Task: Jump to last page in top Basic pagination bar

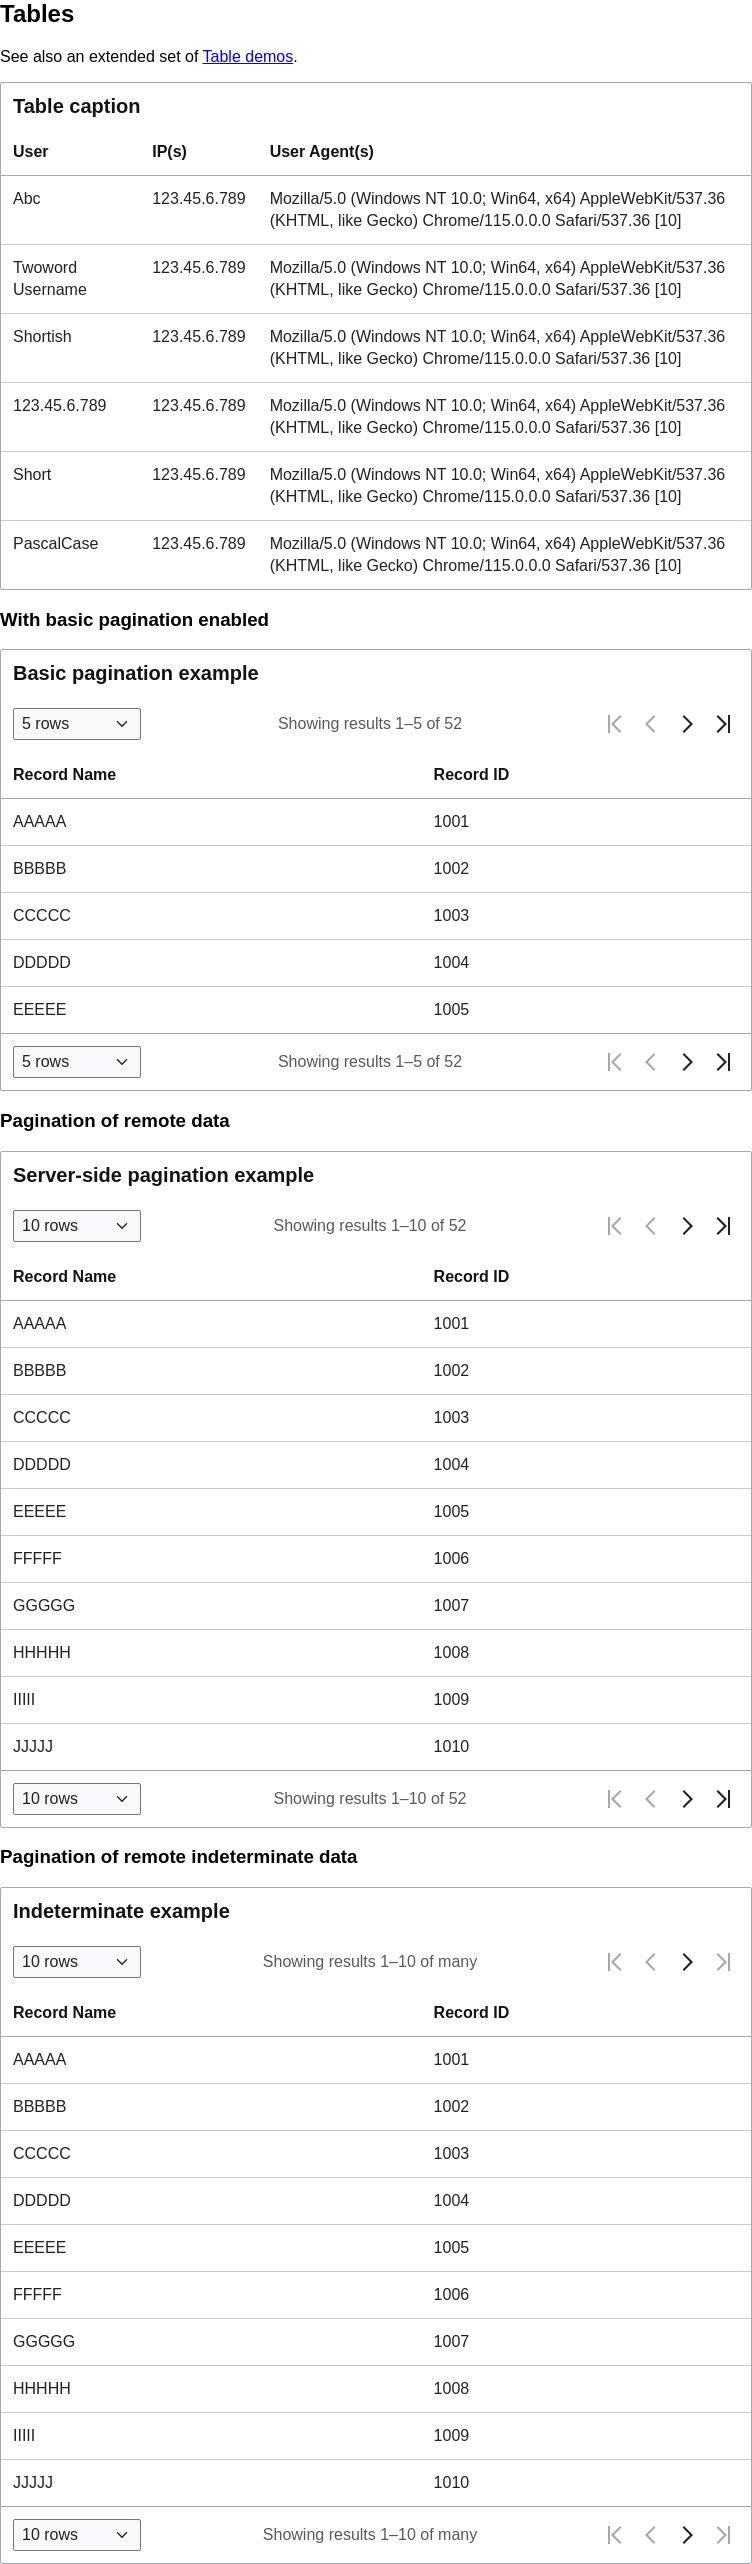Action: click(x=723, y=724)
